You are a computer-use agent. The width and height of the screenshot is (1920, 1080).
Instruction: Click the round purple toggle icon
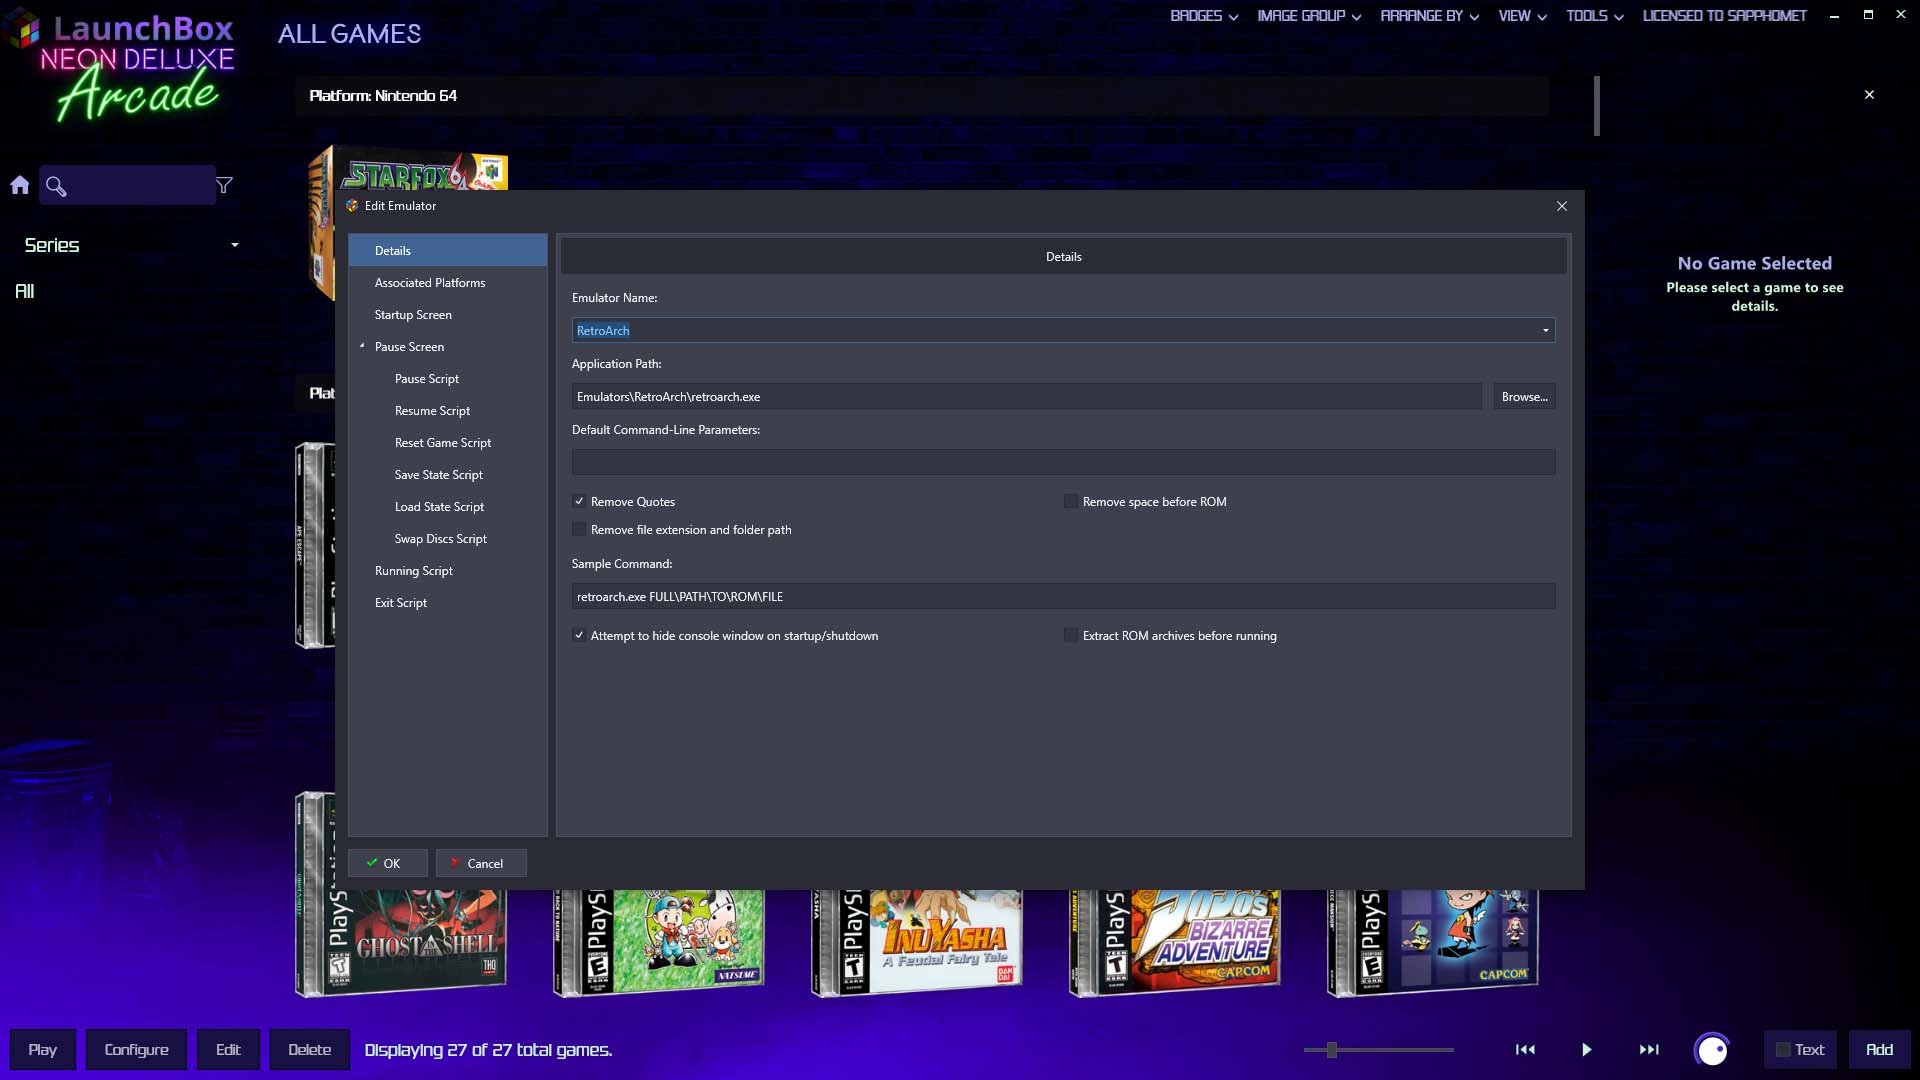click(1712, 1050)
